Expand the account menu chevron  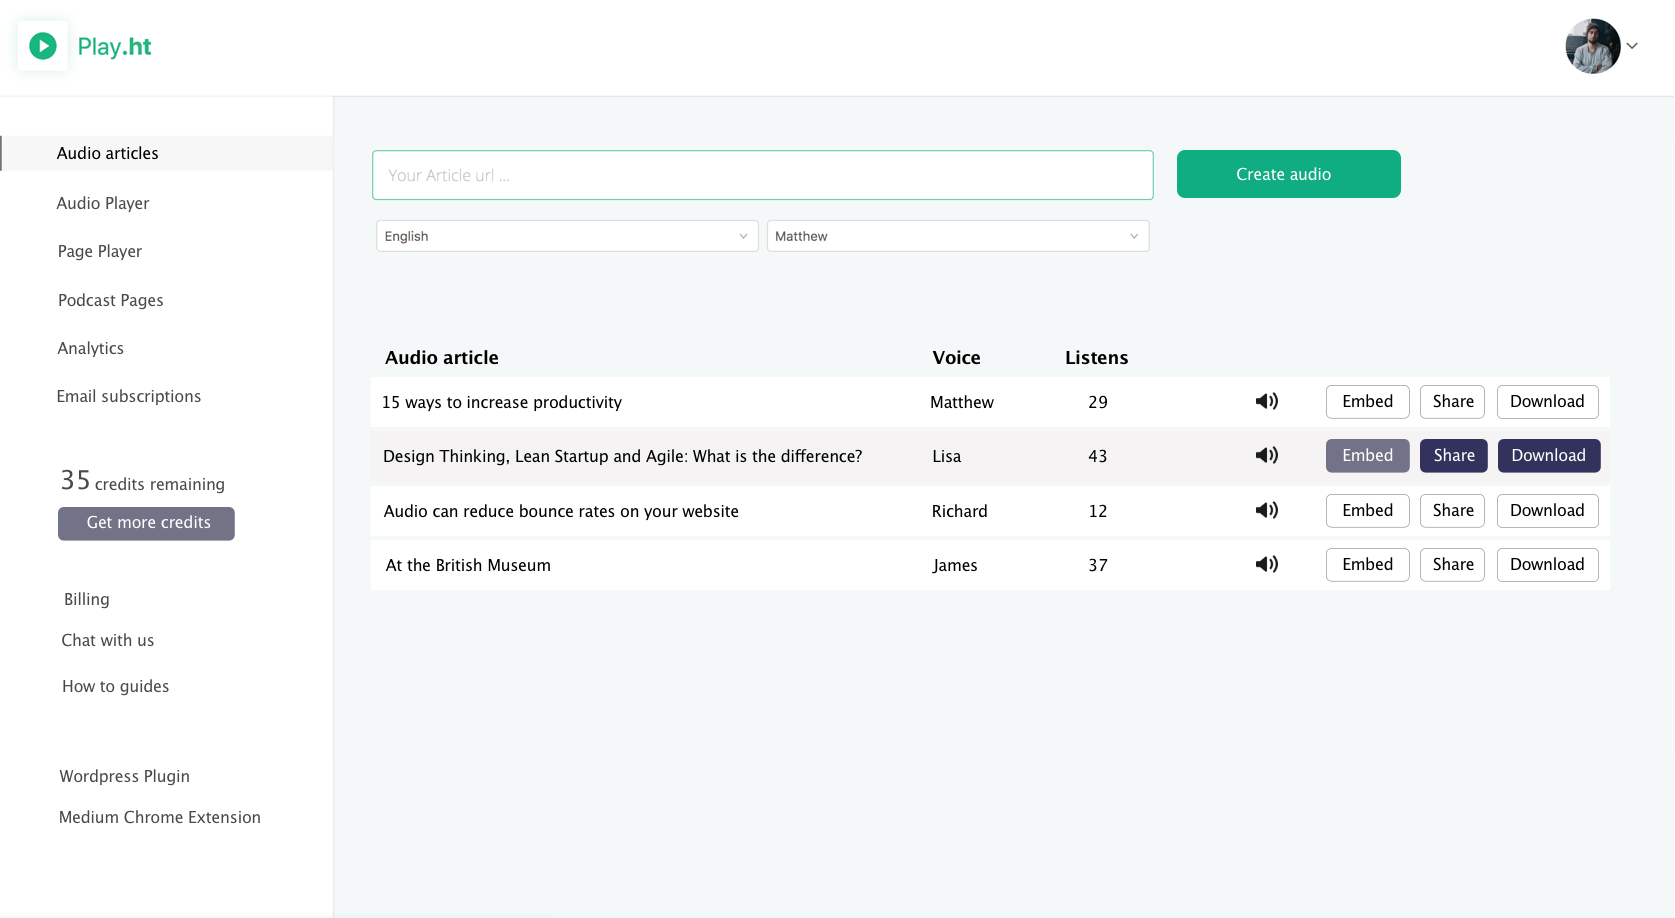pyautogui.click(x=1633, y=46)
